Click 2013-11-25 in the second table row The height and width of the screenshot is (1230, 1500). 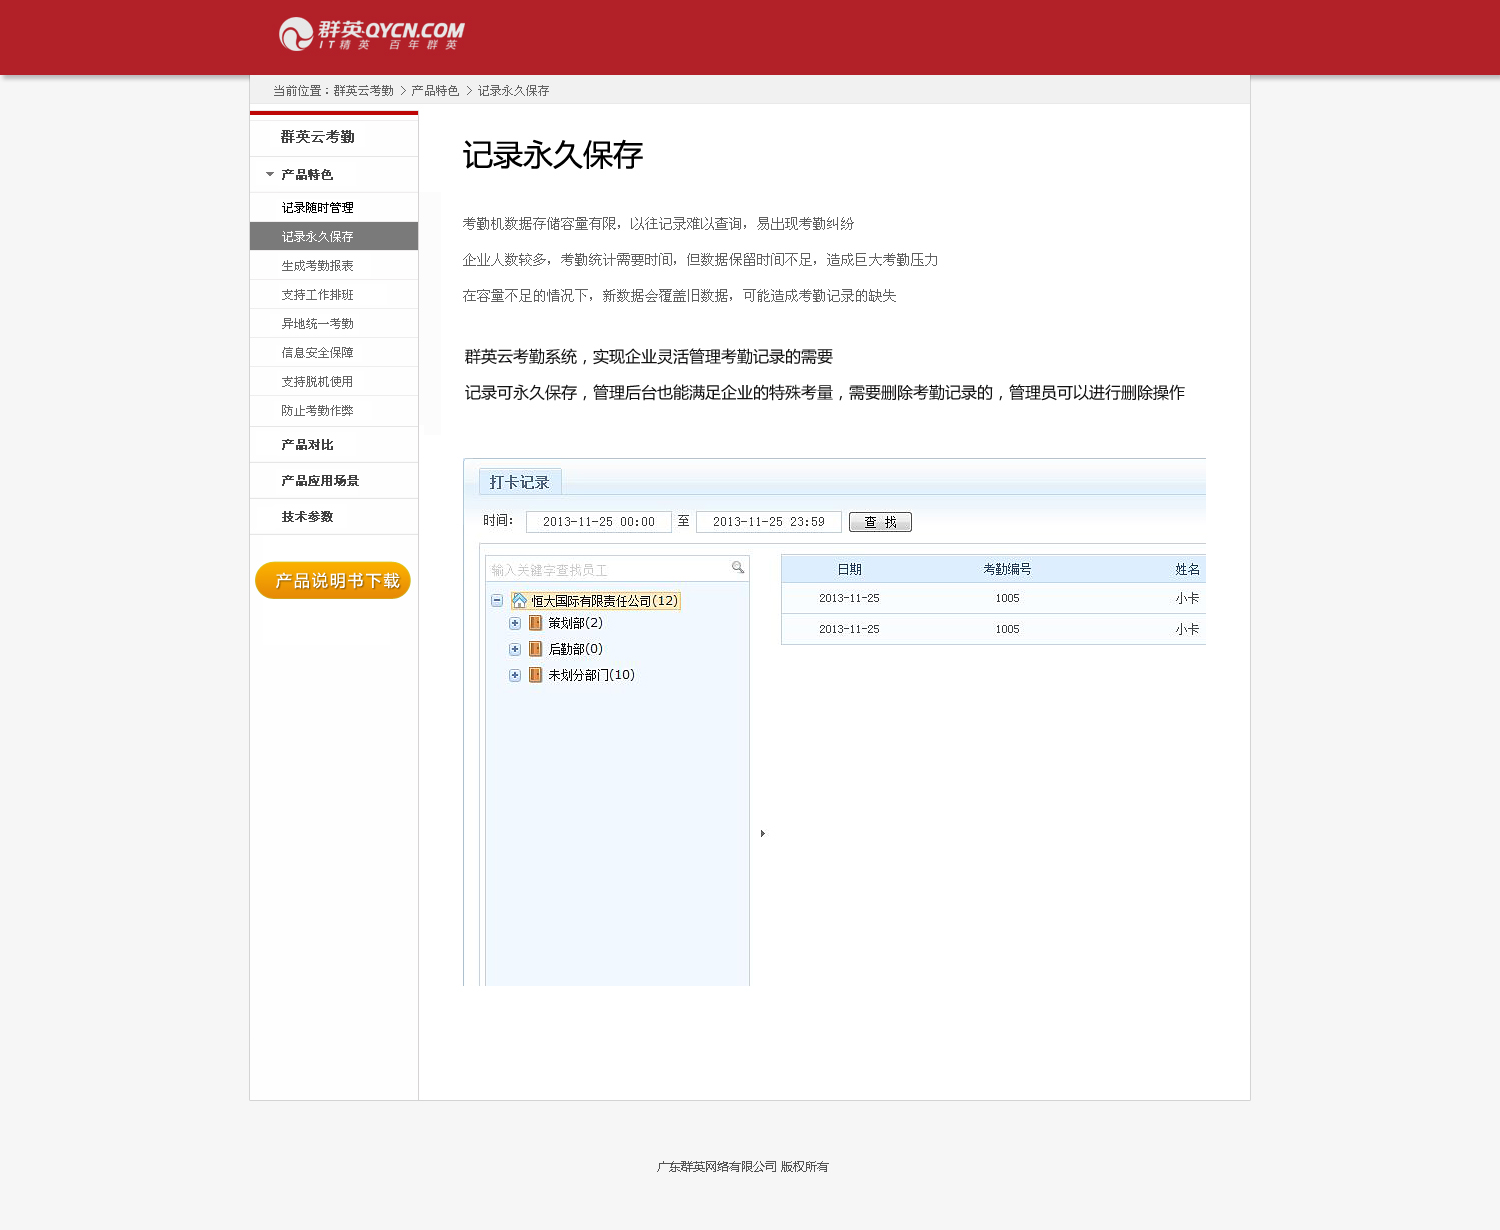click(849, 629)
